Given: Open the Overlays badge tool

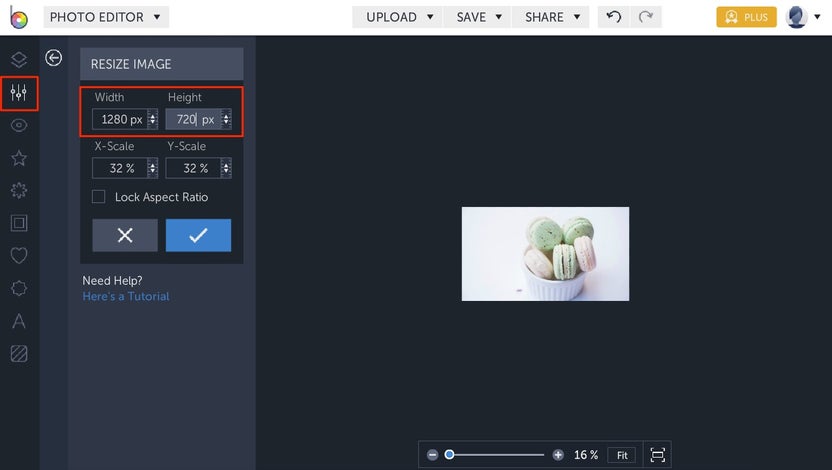Looking at the screenshot, I should point(19,289).
